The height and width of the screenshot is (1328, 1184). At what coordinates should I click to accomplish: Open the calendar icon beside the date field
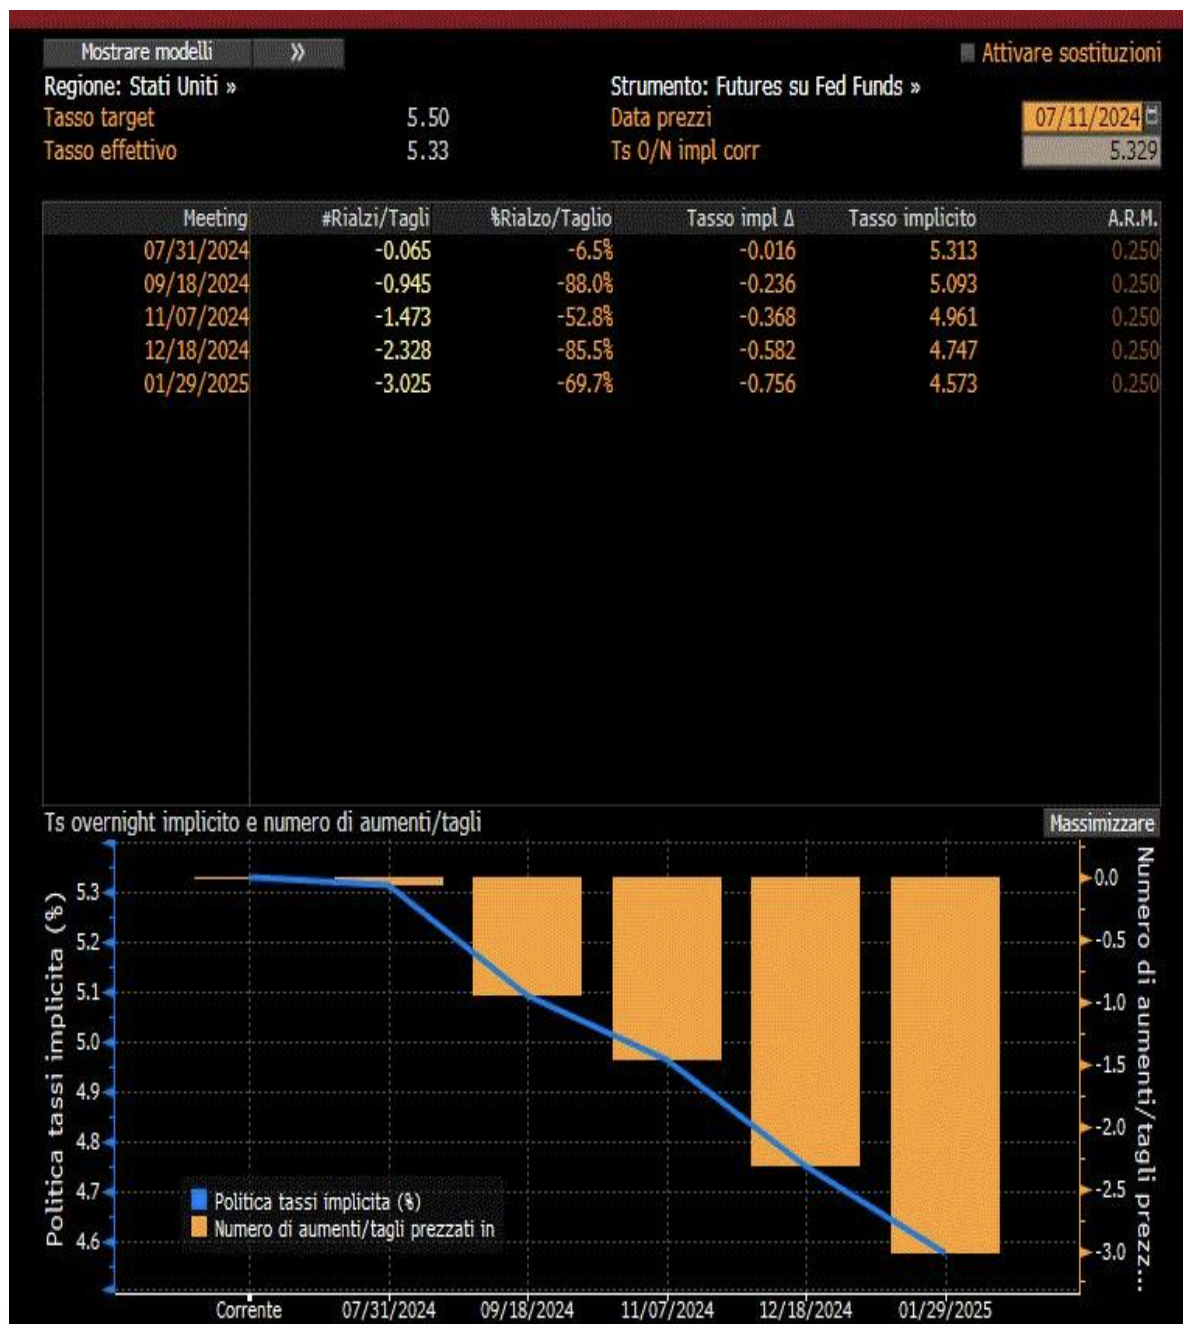coord(1152,117)
